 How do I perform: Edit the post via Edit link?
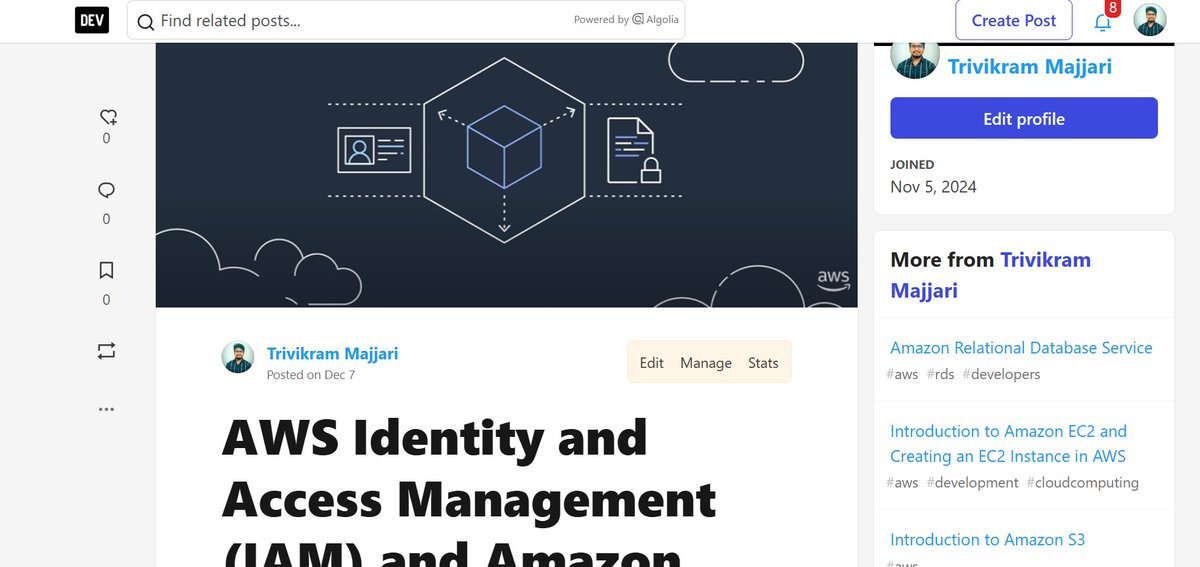652,363
